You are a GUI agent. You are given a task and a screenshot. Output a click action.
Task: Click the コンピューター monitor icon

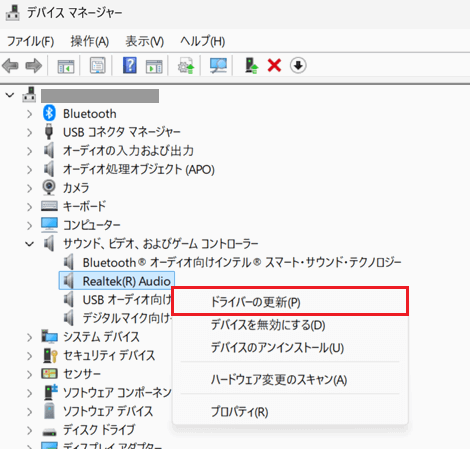click(x=49, y=225)
